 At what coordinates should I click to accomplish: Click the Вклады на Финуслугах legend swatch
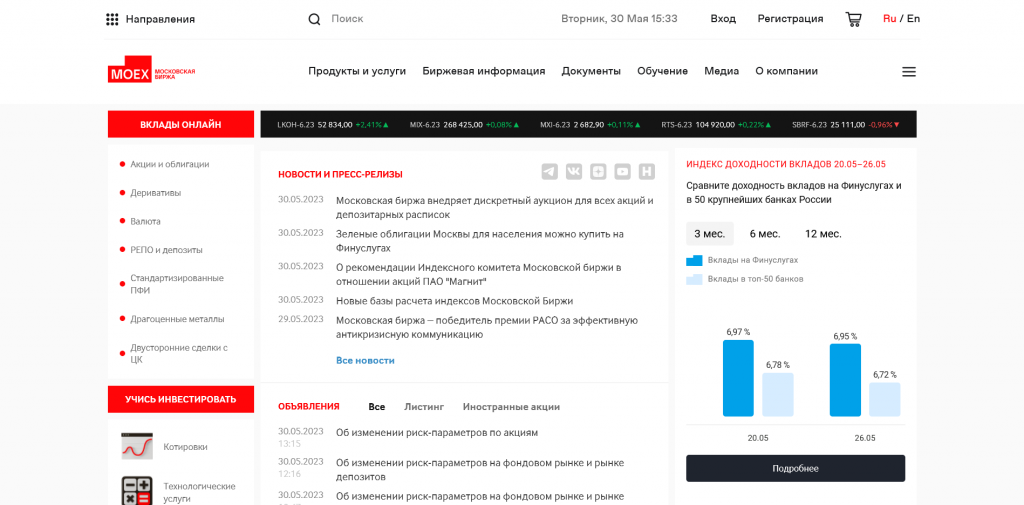click(694, 260)
